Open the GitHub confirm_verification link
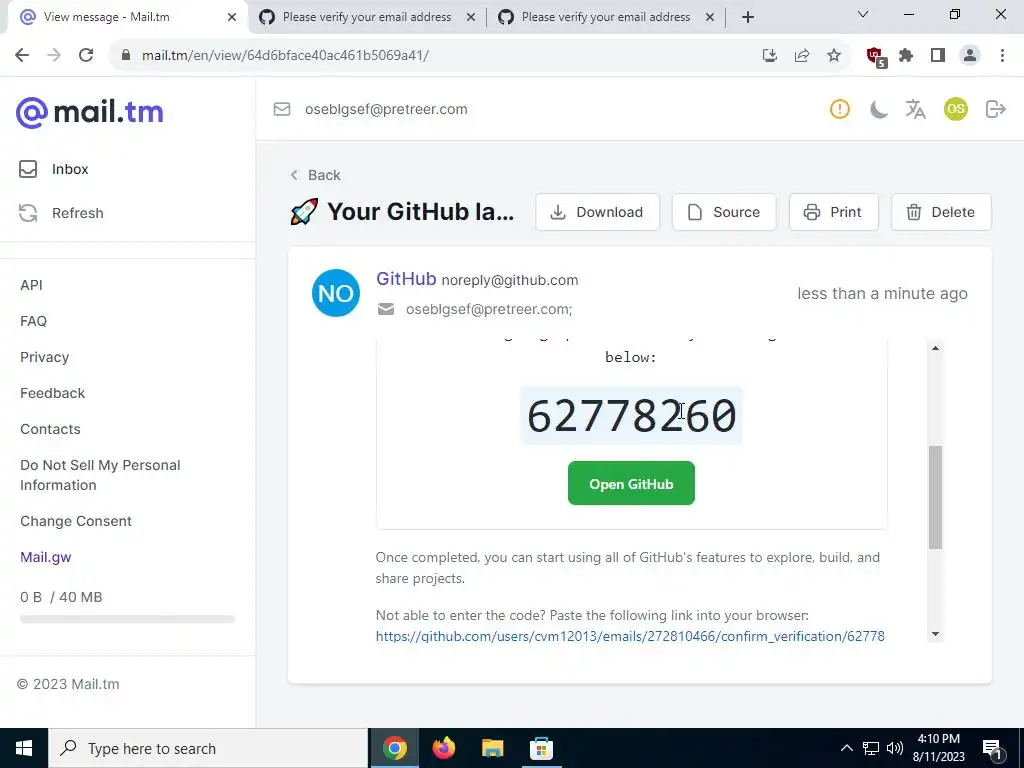The width and height of the screenshot is (1024, 768). [x=630, y=636]
